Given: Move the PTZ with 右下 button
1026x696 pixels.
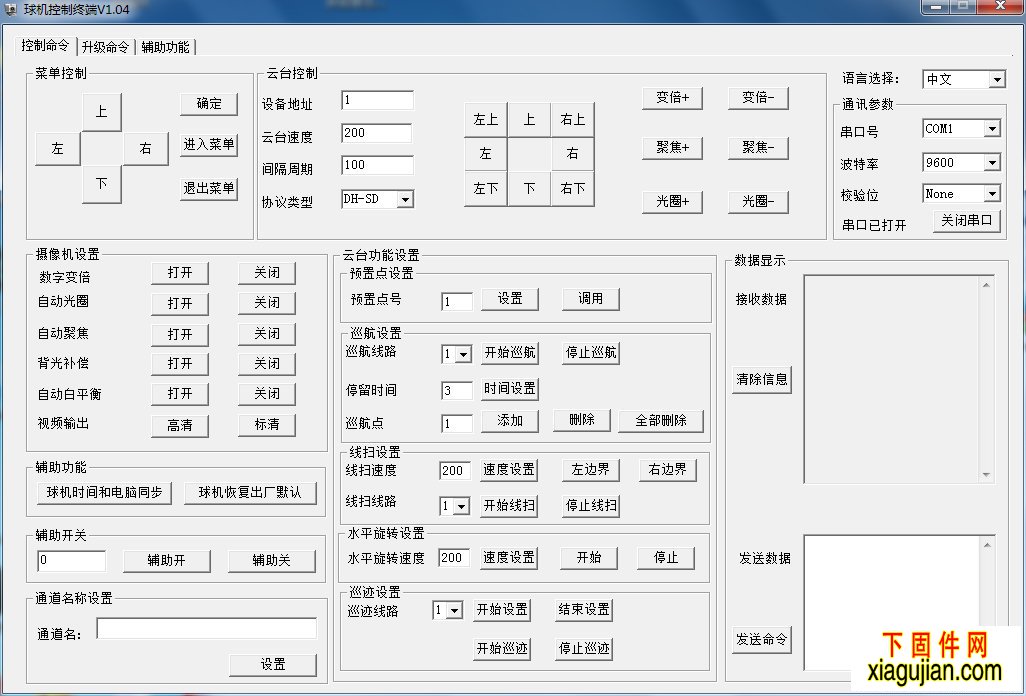Looking at the screenshot, I should (573, 189).
